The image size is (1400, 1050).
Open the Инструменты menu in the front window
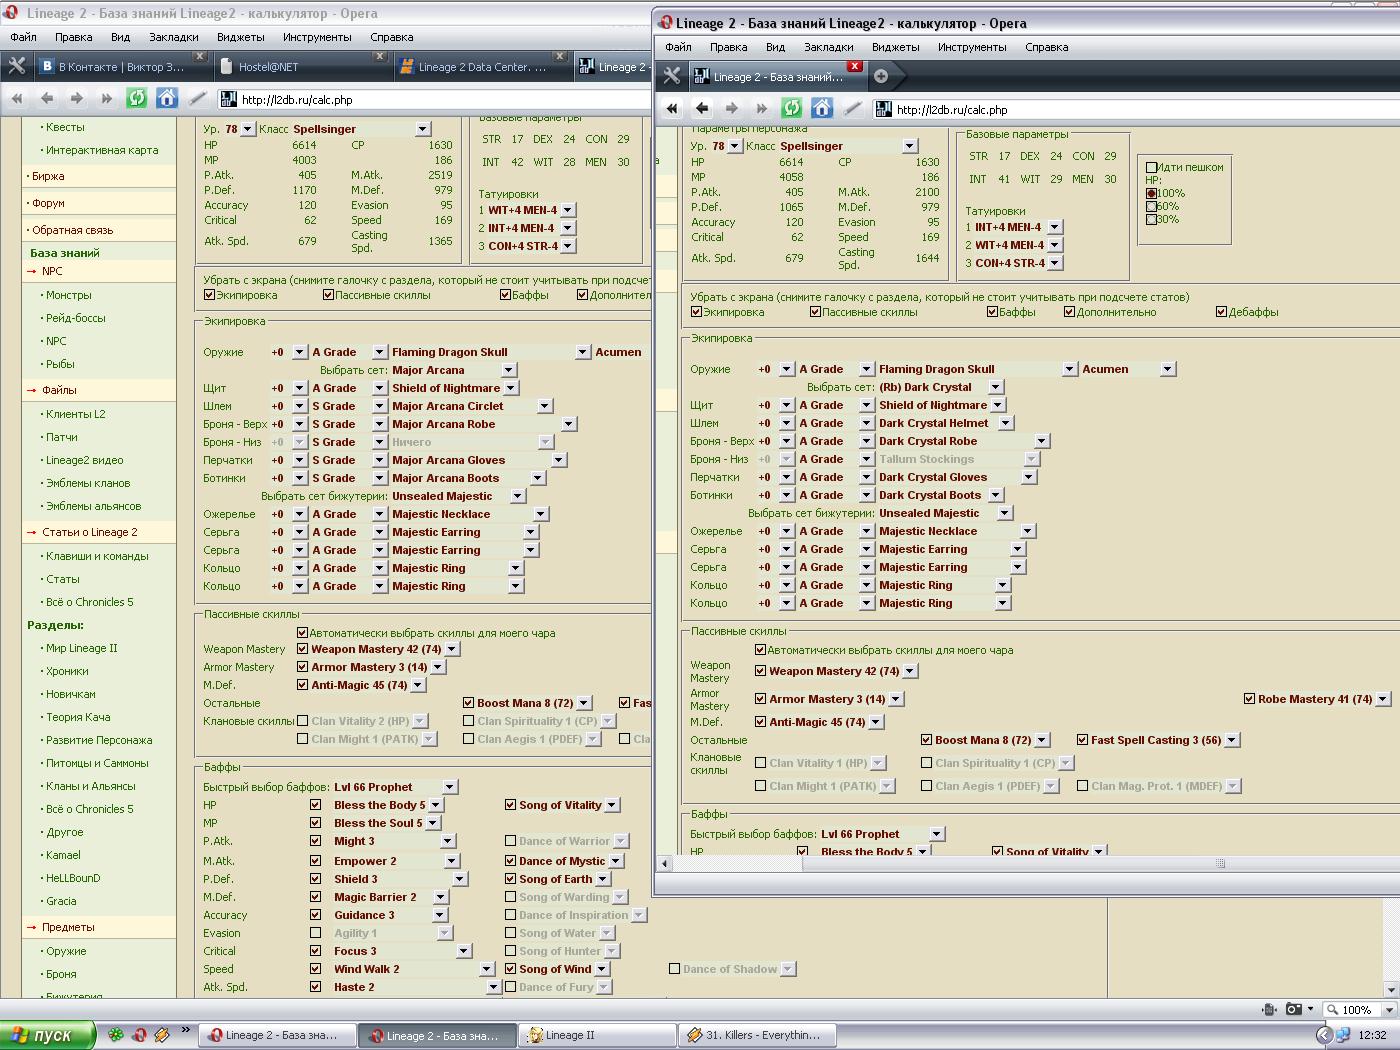973,47
